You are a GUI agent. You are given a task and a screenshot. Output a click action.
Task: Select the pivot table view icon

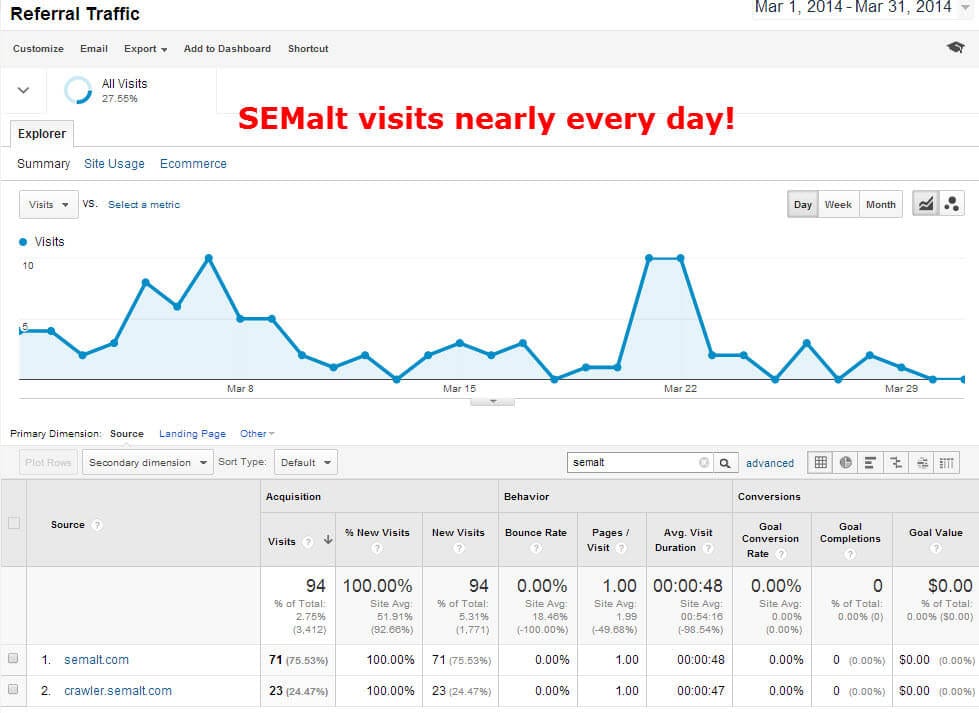(947, 463)
